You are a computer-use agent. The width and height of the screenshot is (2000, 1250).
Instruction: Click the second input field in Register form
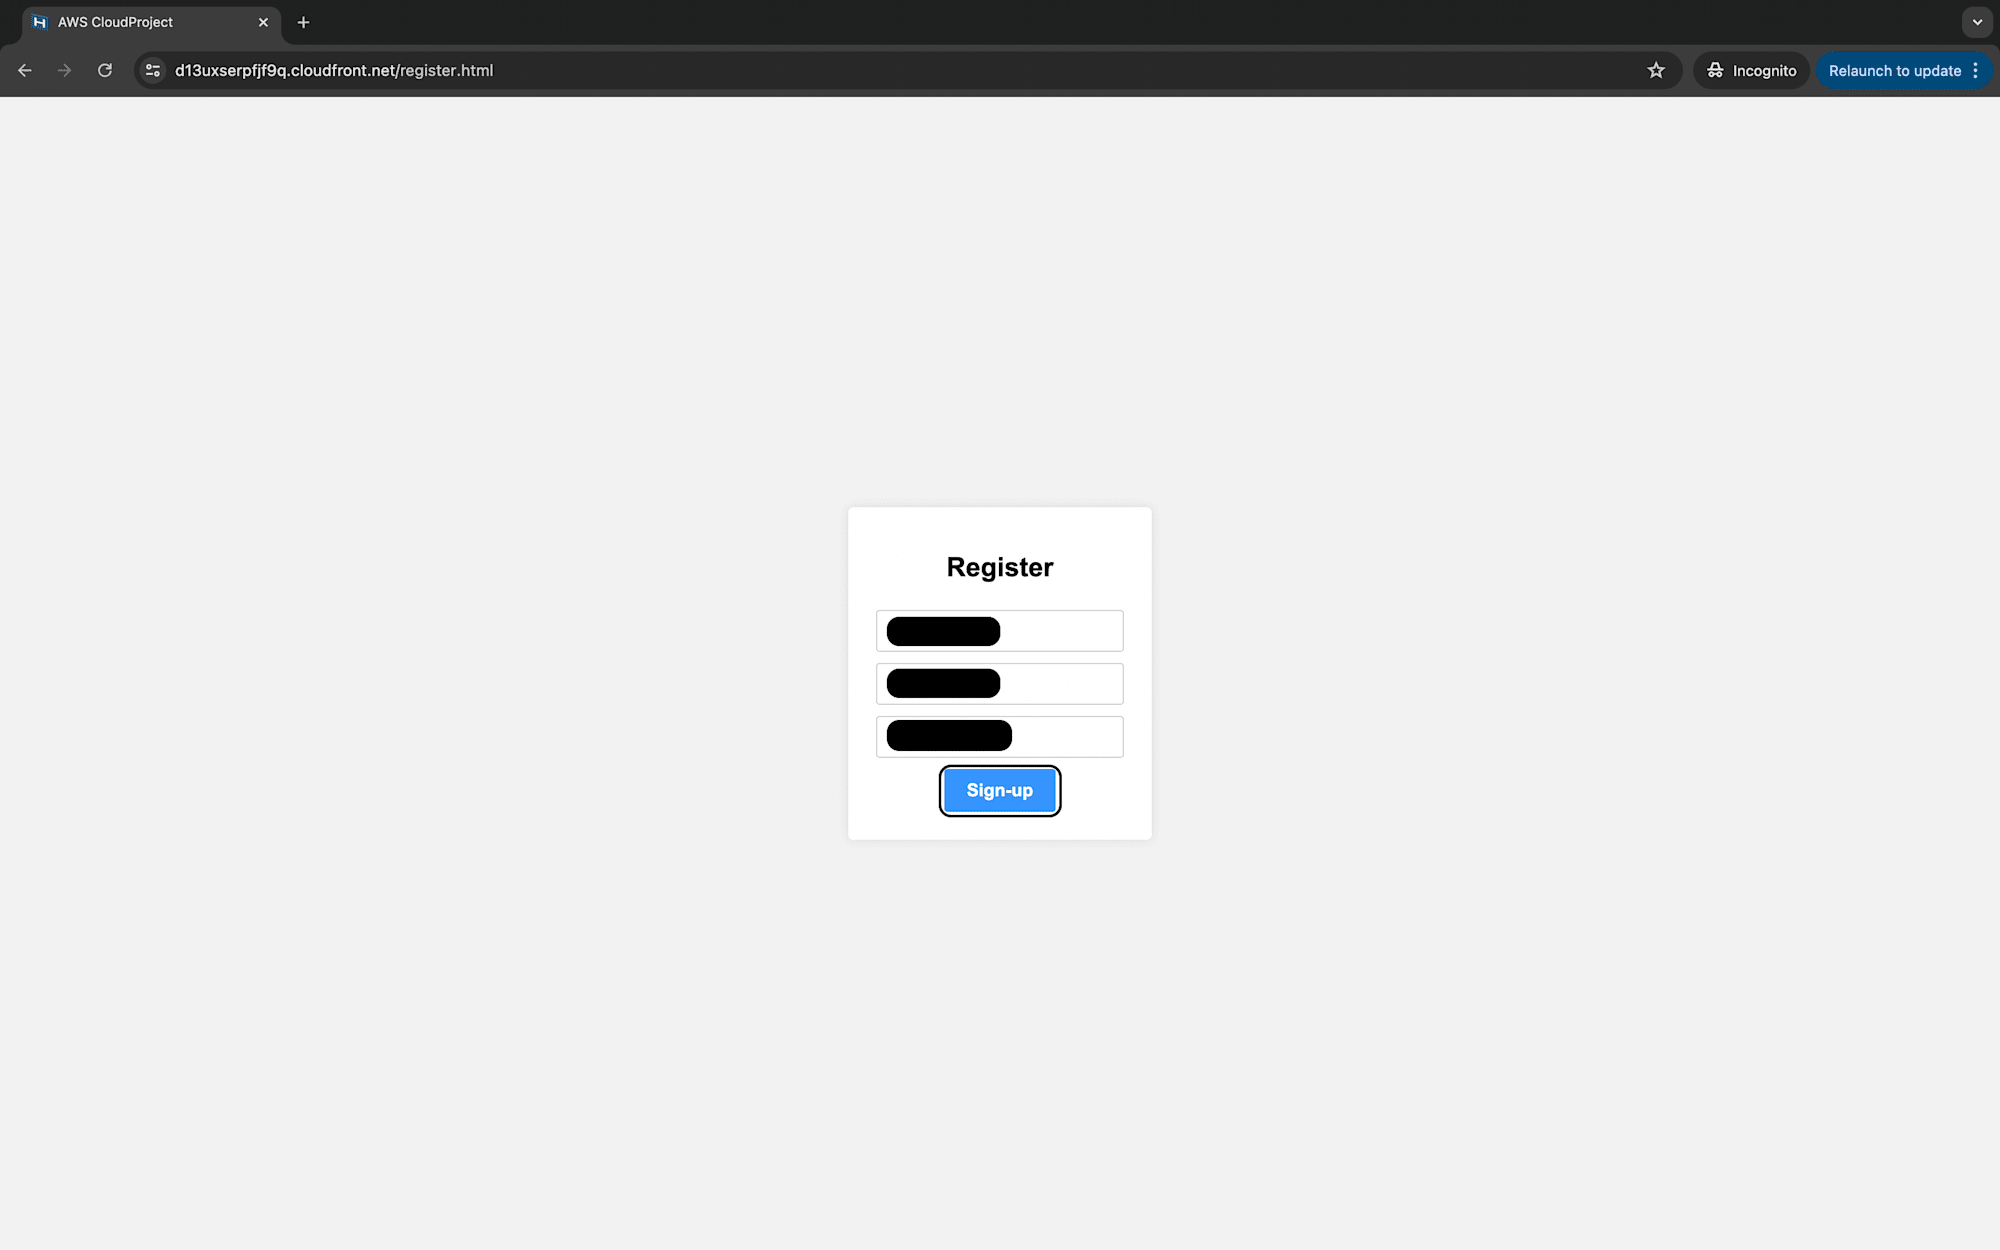click(x=999, y=683)
